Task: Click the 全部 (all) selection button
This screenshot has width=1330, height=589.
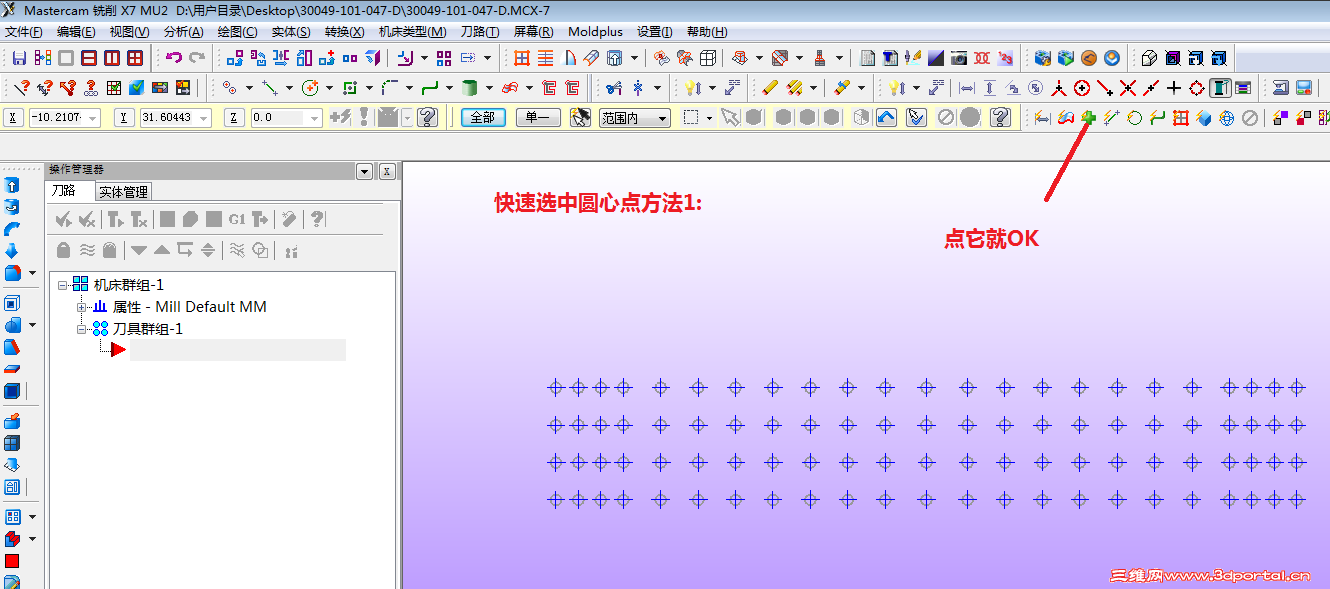Action: (x=483, y=118)
